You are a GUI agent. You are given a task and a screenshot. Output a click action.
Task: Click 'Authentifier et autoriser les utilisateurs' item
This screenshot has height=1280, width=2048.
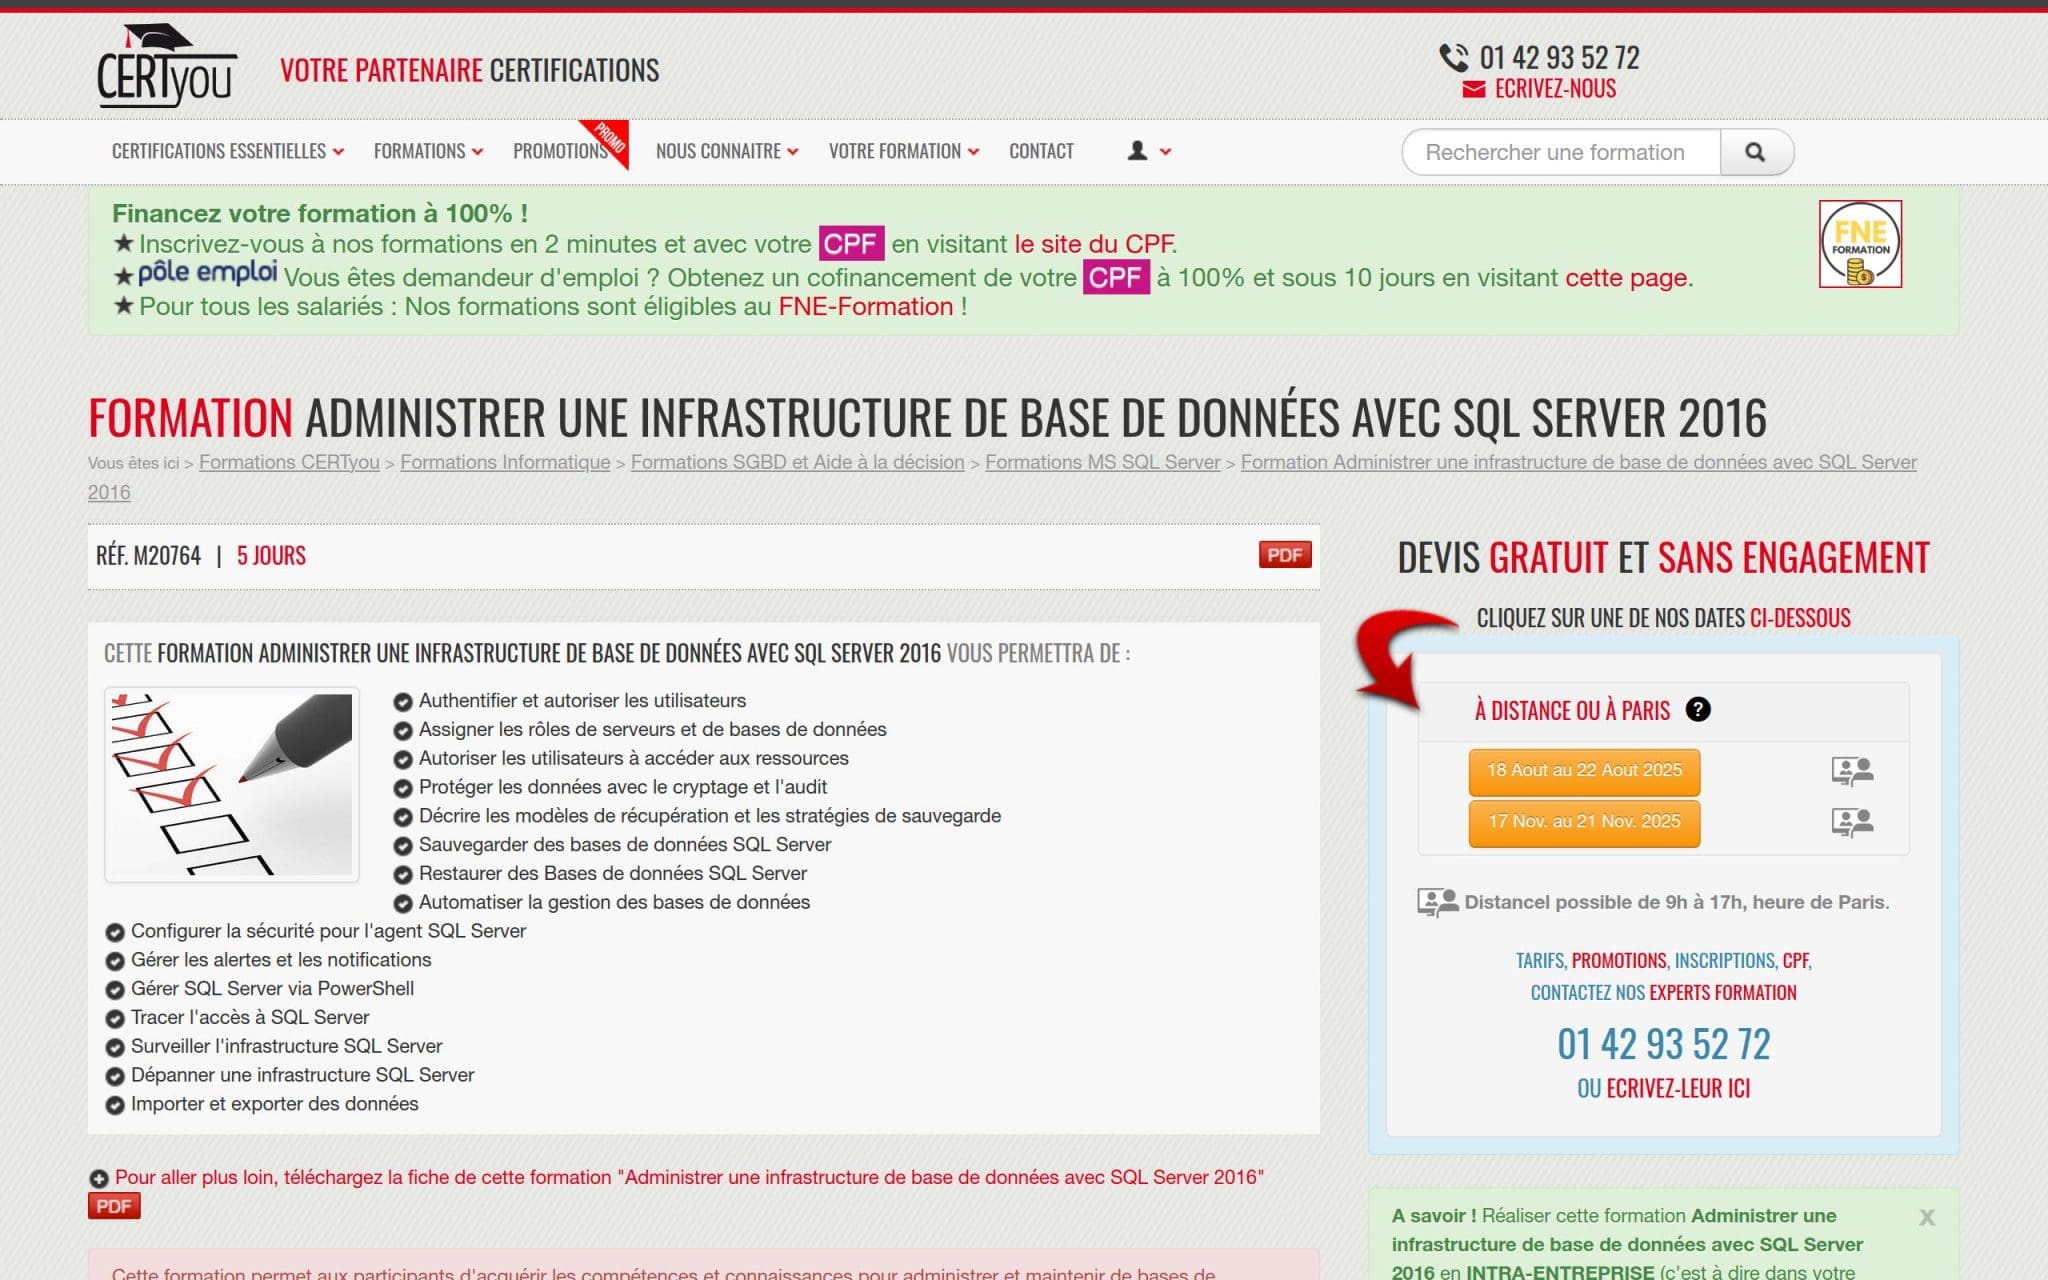point(582,701)
